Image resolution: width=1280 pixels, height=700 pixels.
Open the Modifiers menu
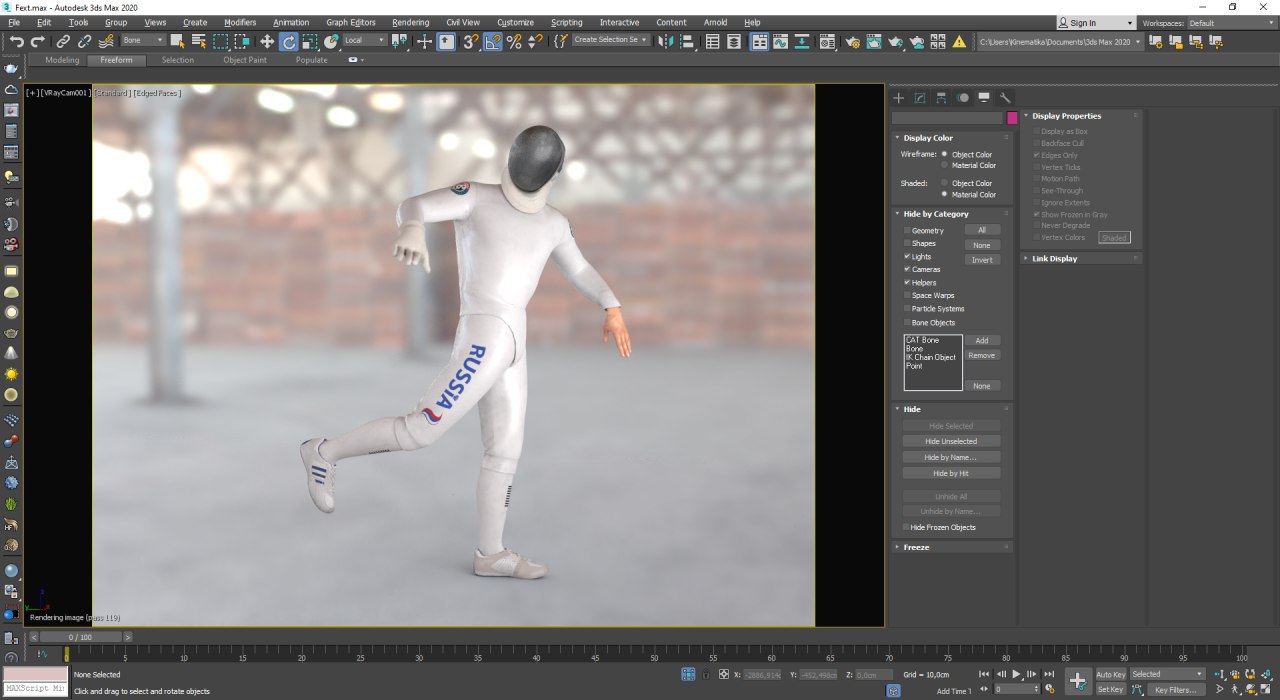coord(240,22)
